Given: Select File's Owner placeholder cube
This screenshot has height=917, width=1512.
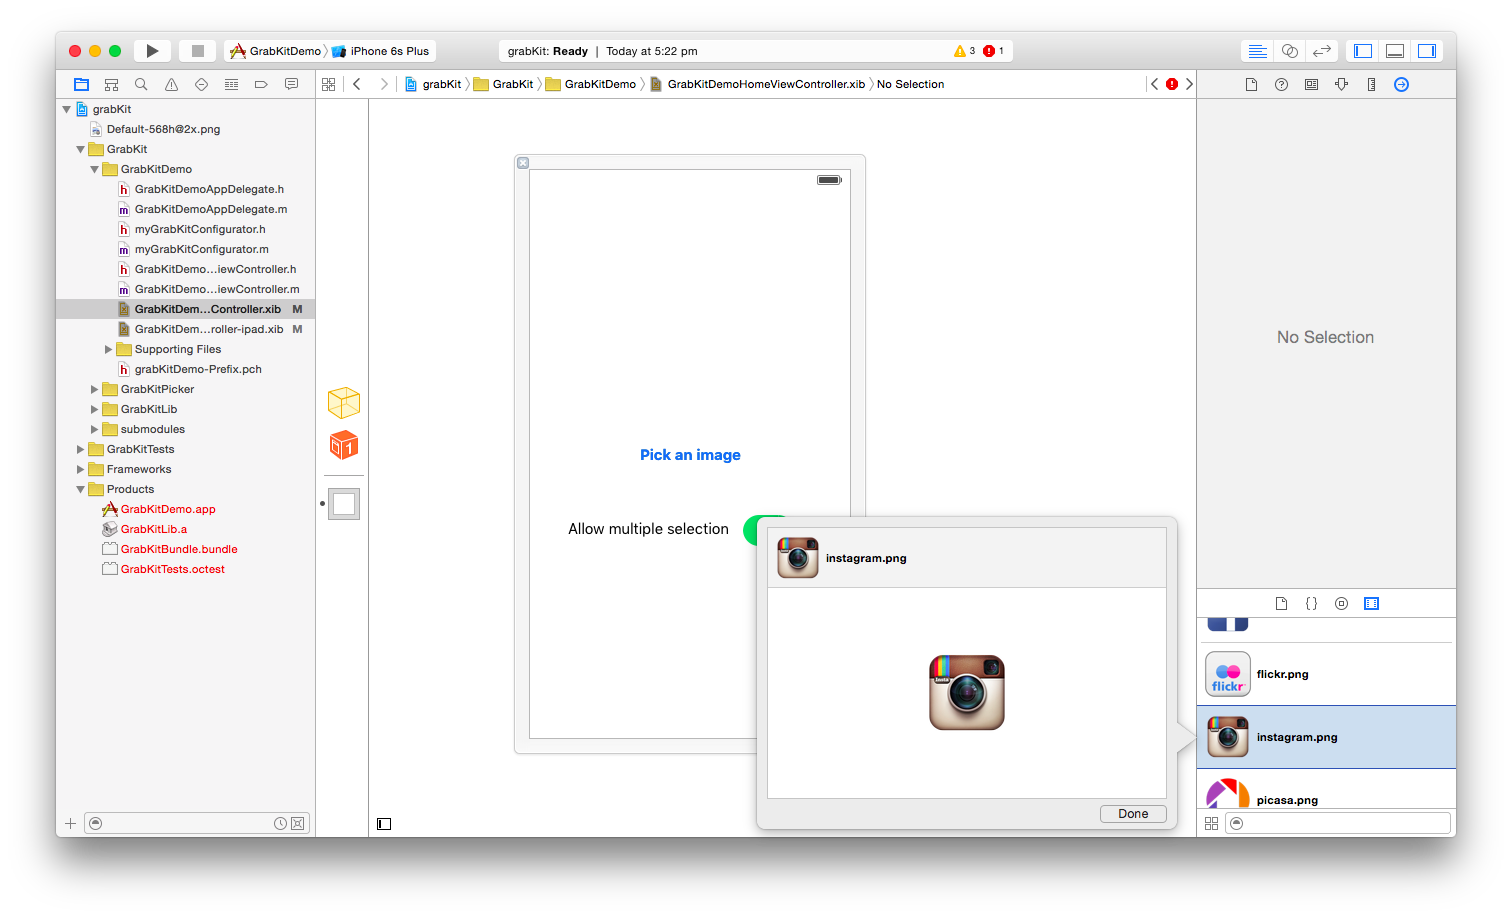Looking at the screenshot, I should click(x=344, y=403).
